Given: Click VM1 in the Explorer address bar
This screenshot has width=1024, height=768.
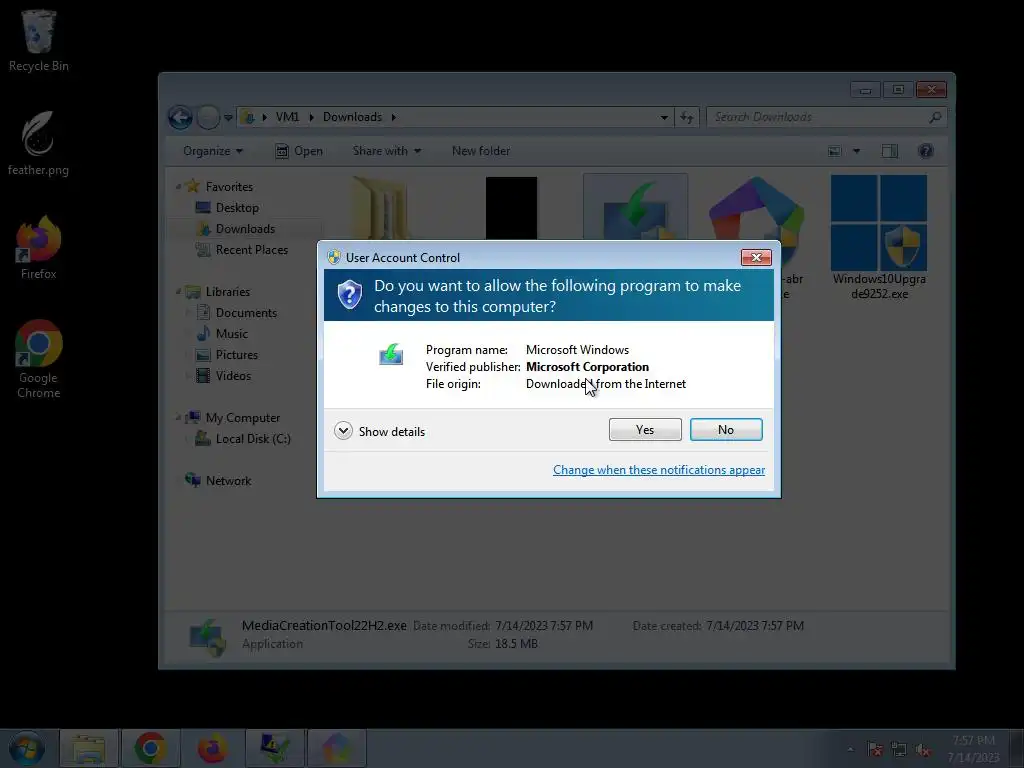Looking at the screenshot, I should (x=287, y=117).
